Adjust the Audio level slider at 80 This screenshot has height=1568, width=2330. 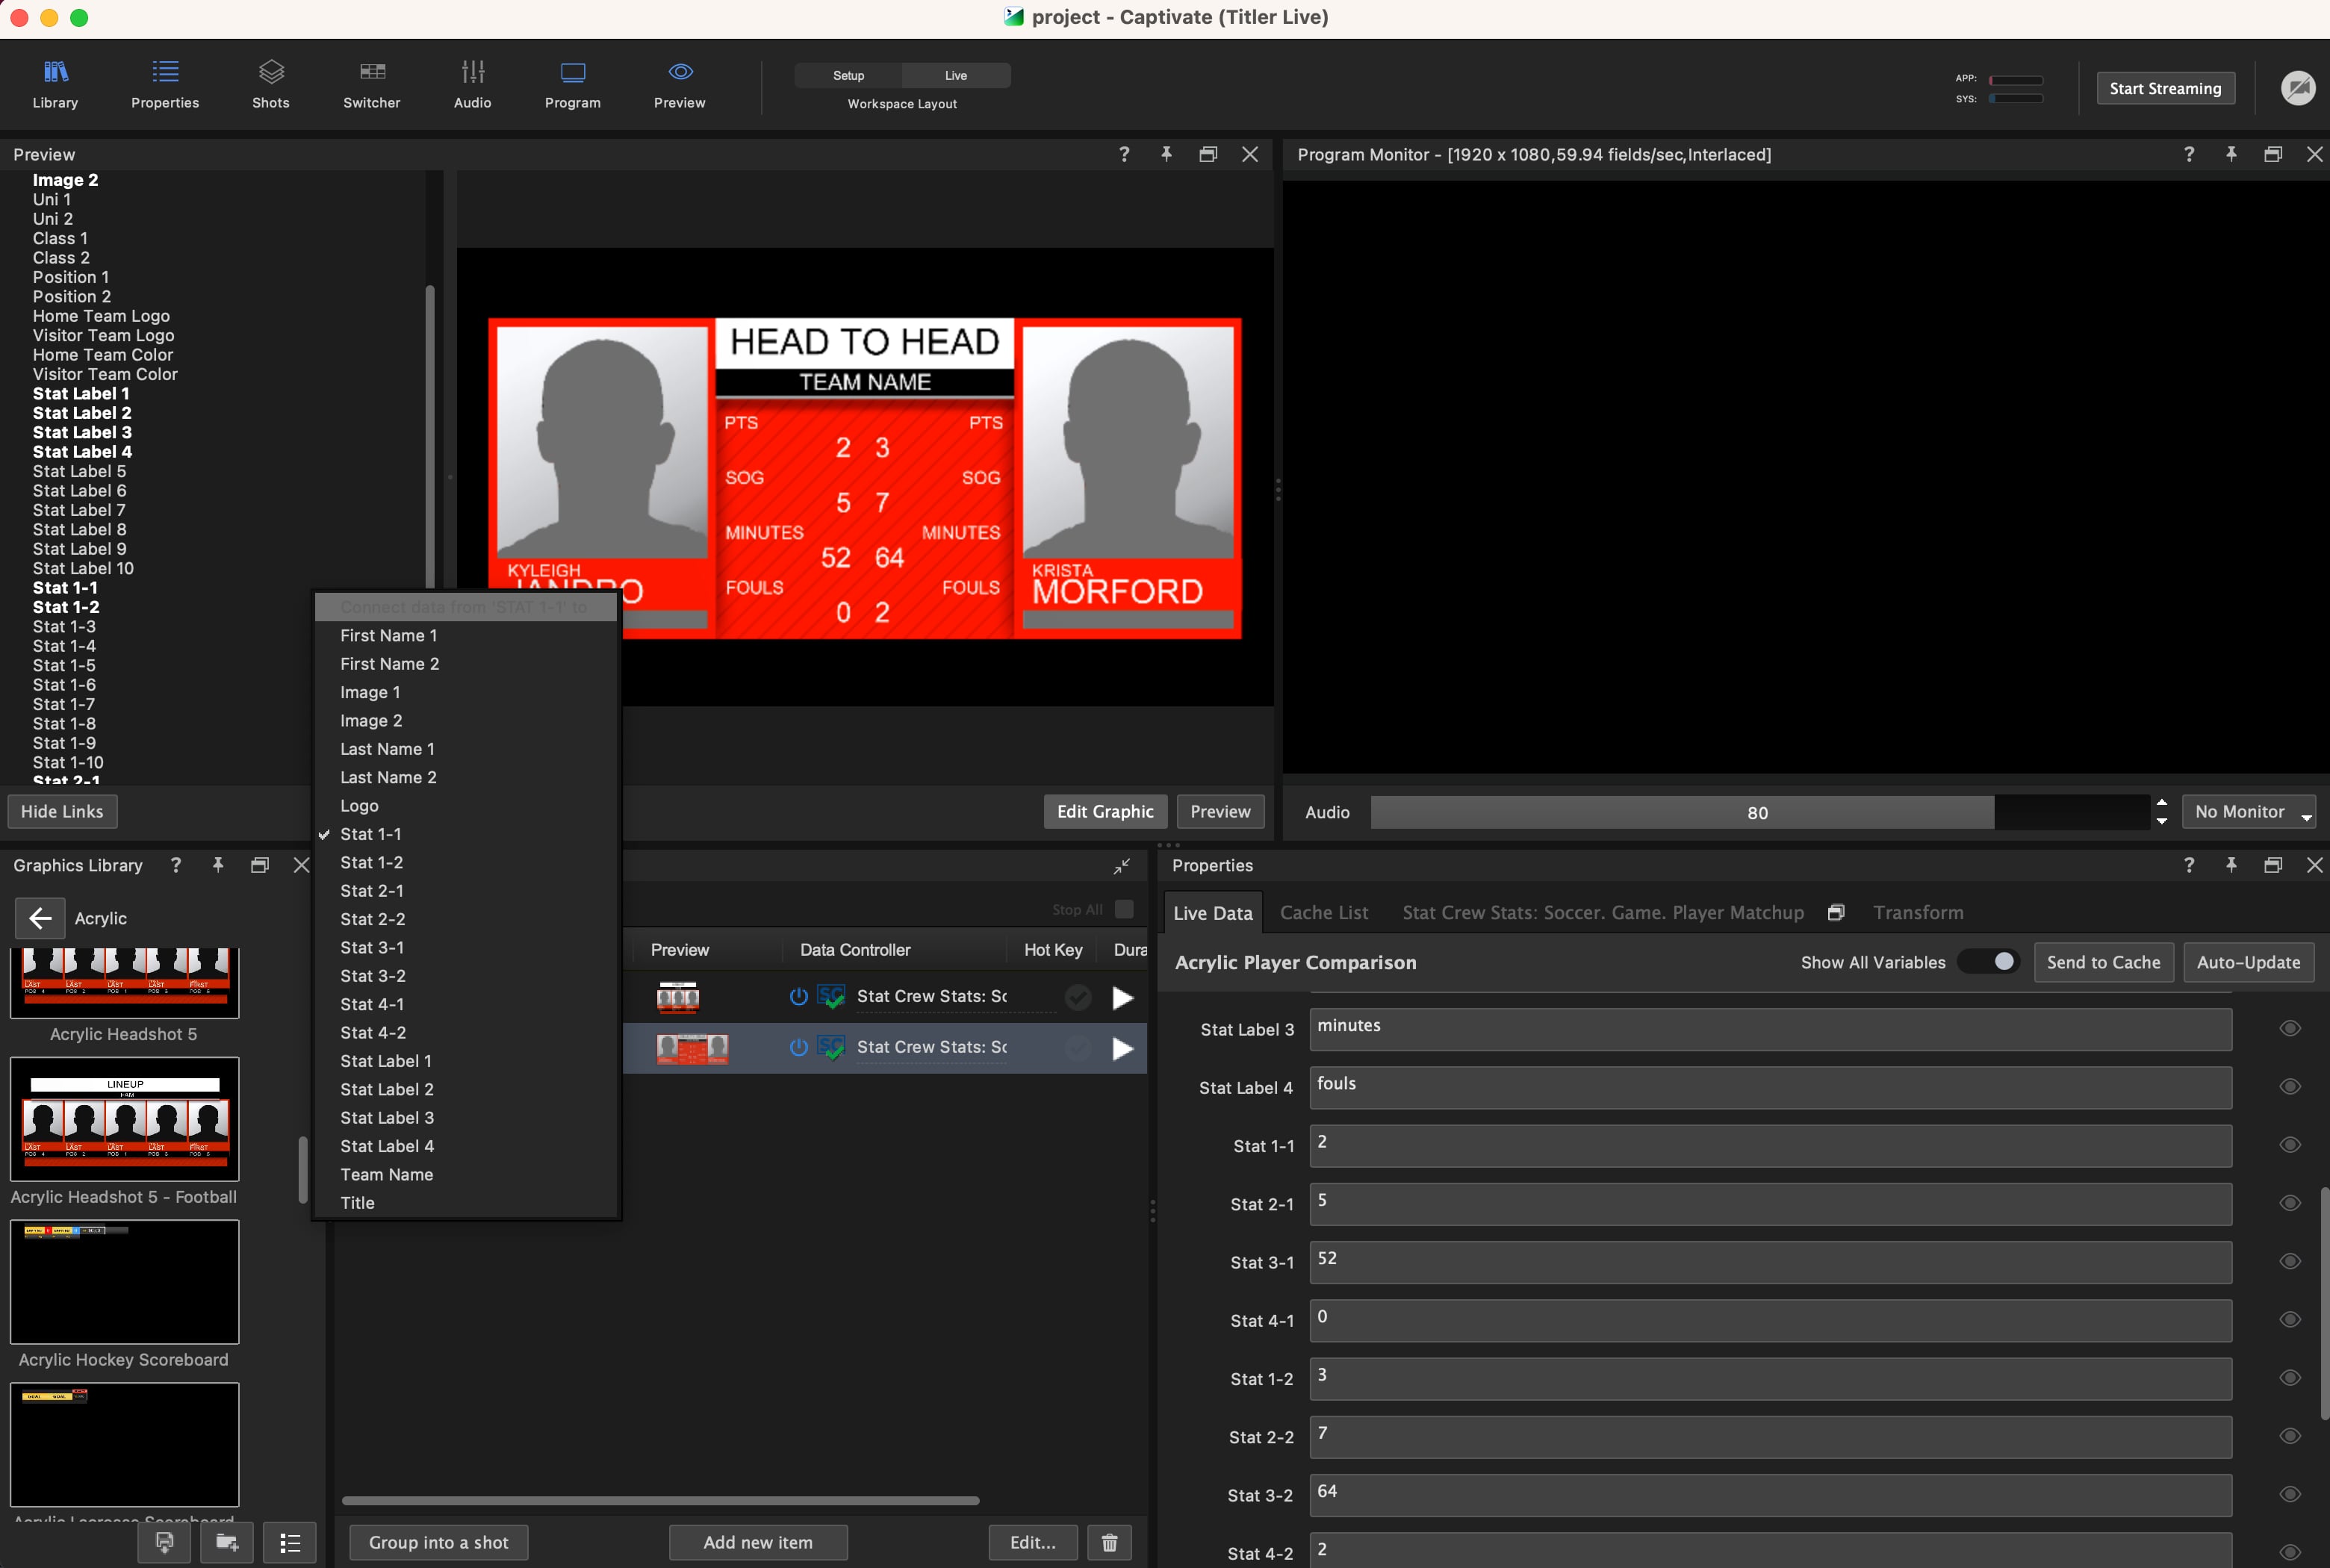tap(1759, 812)
